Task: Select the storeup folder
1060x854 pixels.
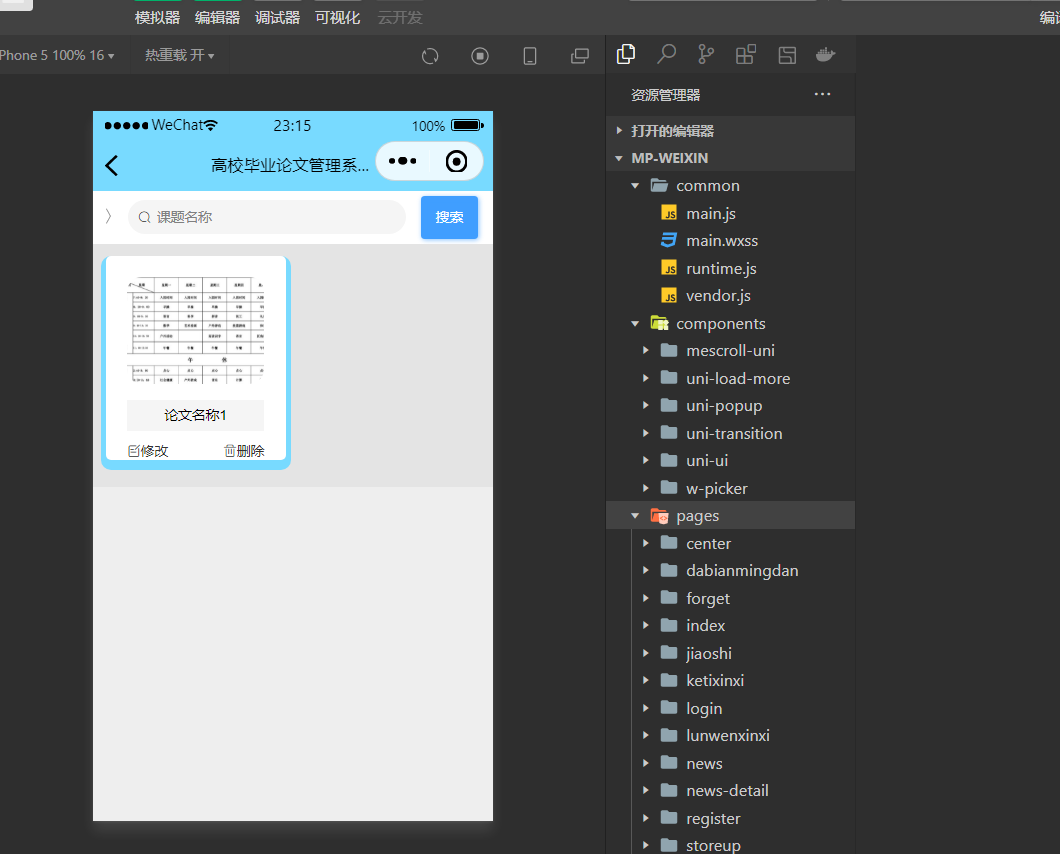Action: pyautogui.click(x=730, y=845)
